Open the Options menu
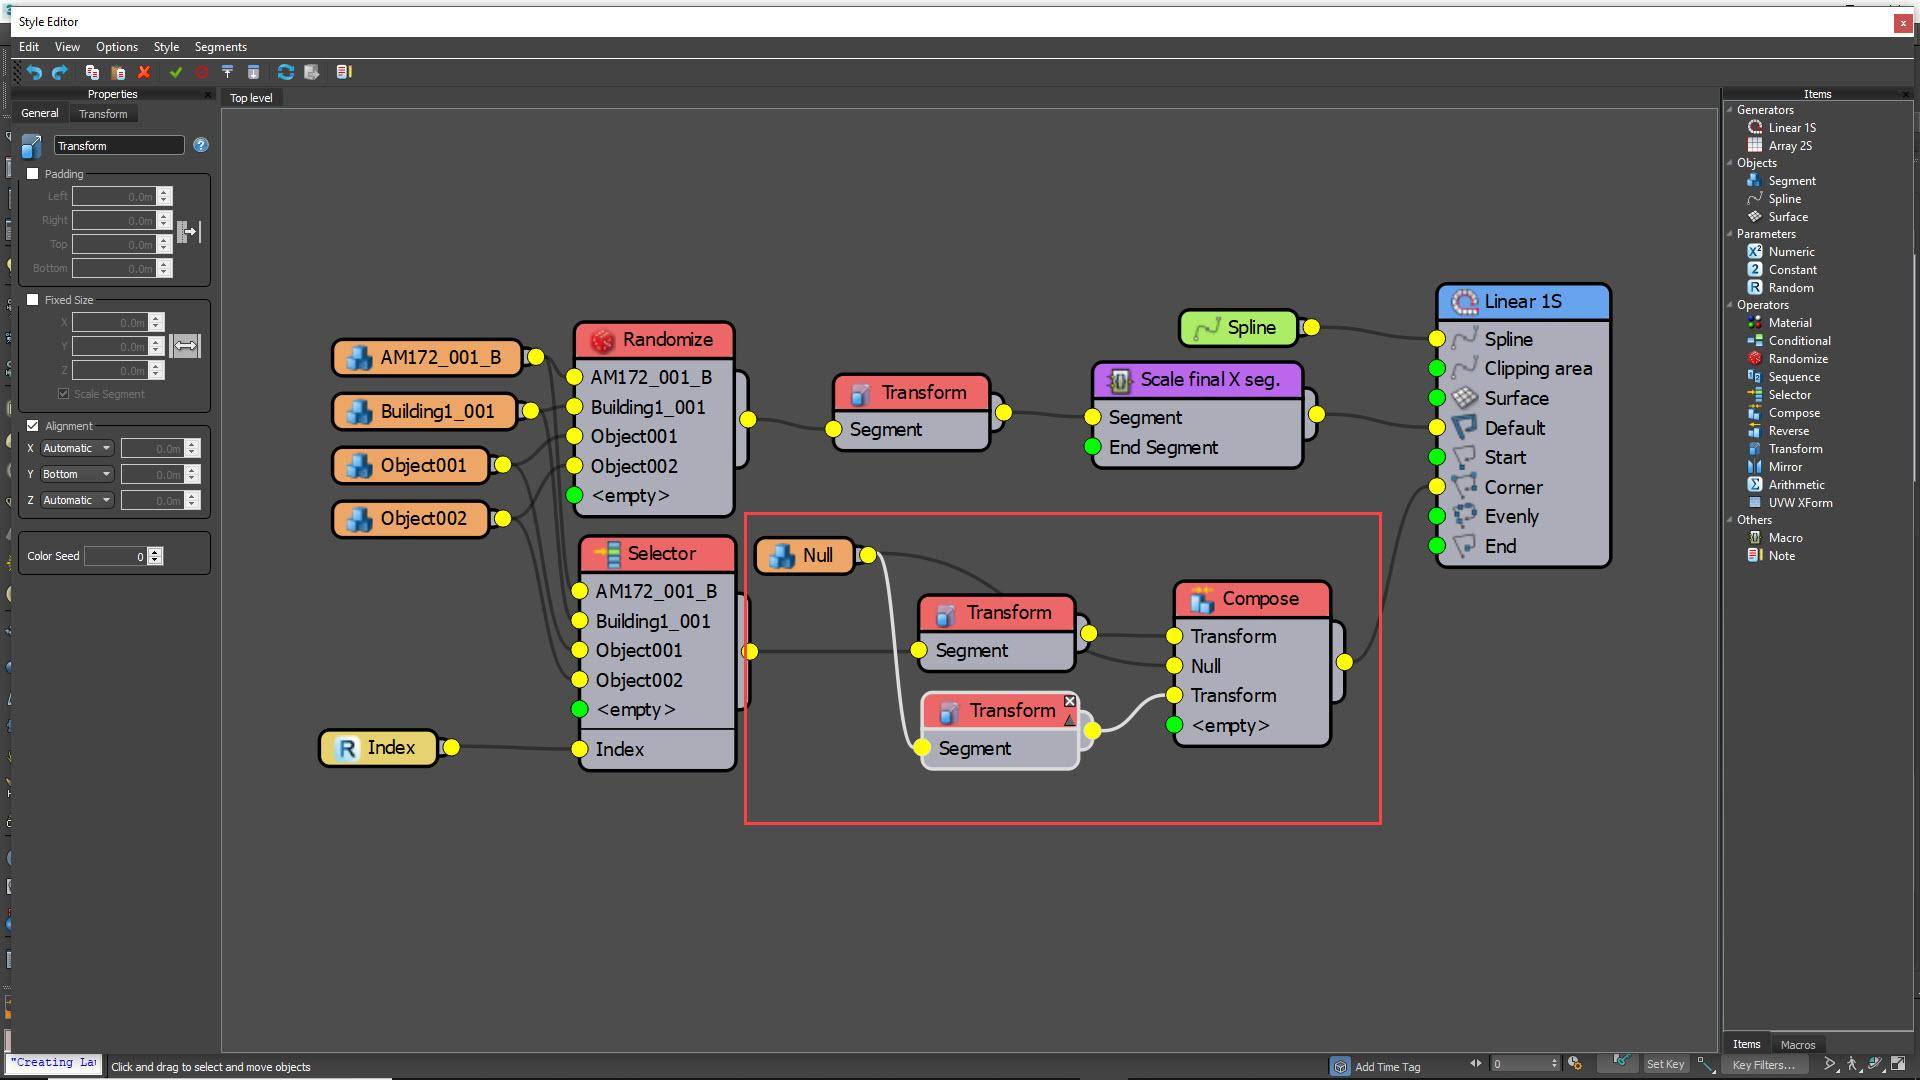The height and width of the screenshot is (1080, 1920). tap(116, 47)
